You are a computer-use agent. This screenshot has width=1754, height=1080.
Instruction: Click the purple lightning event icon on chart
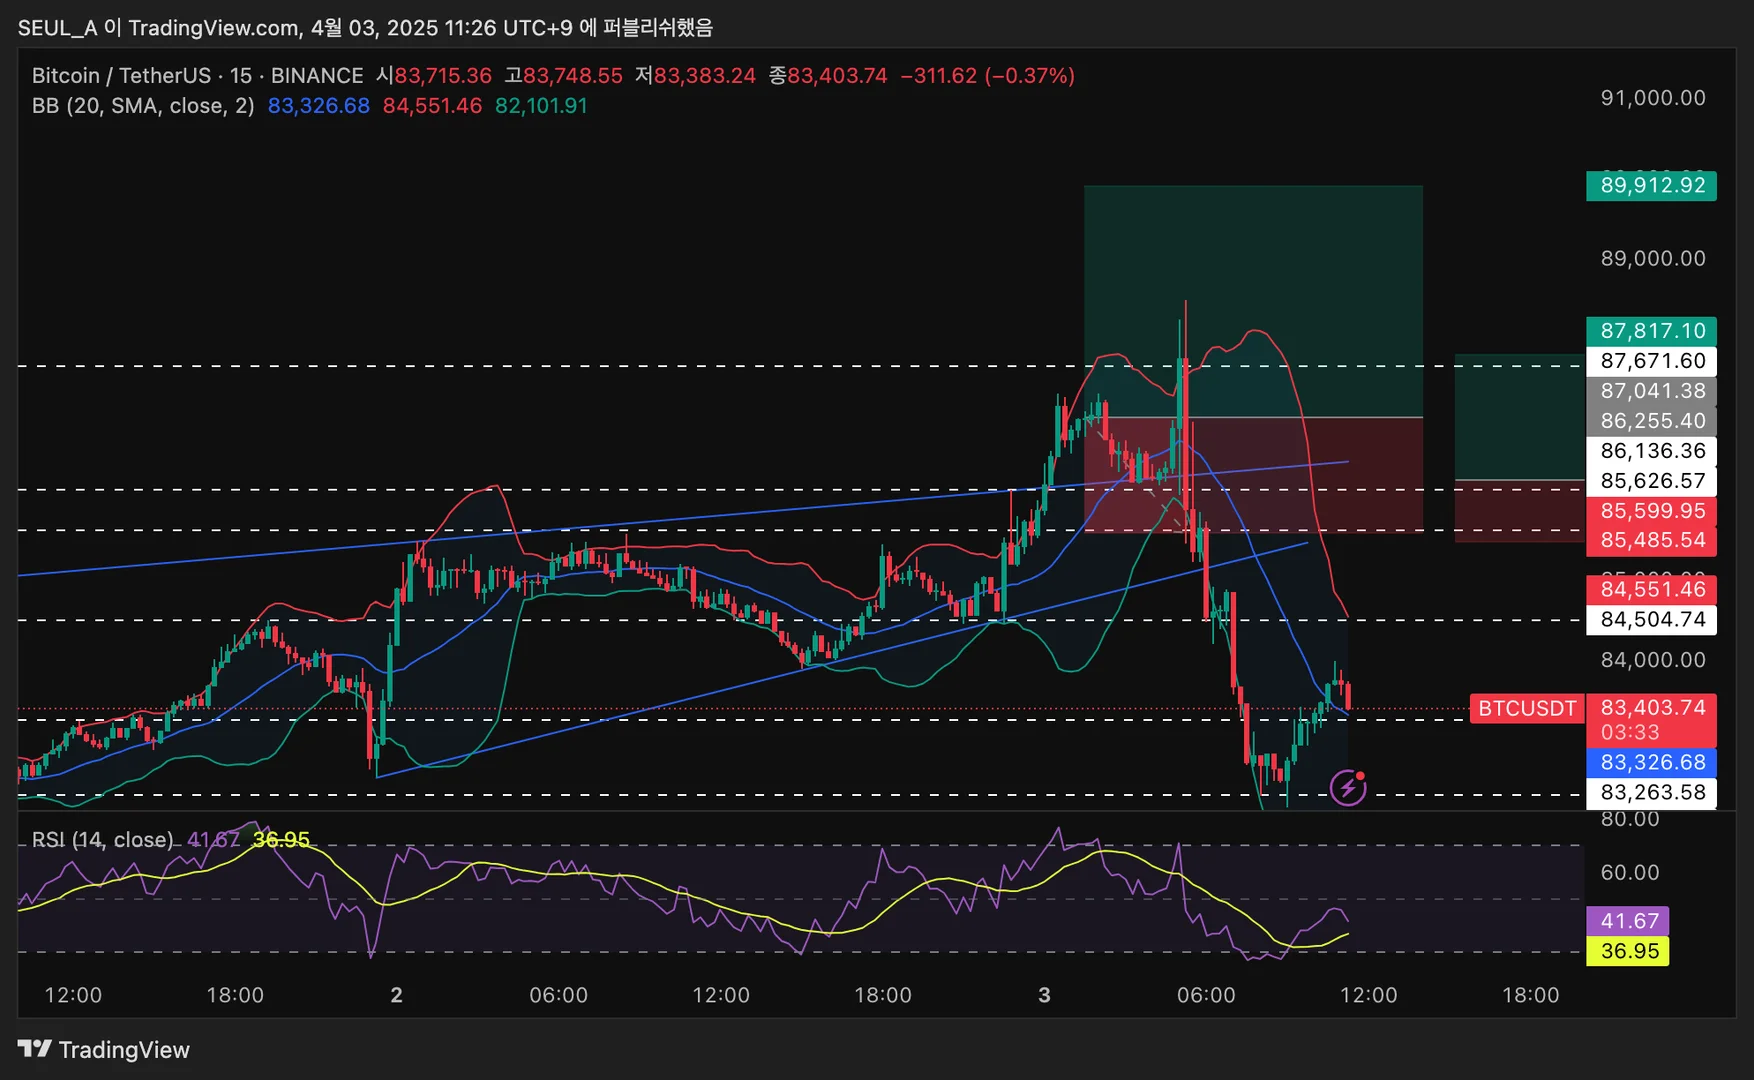coord(1348,788)
